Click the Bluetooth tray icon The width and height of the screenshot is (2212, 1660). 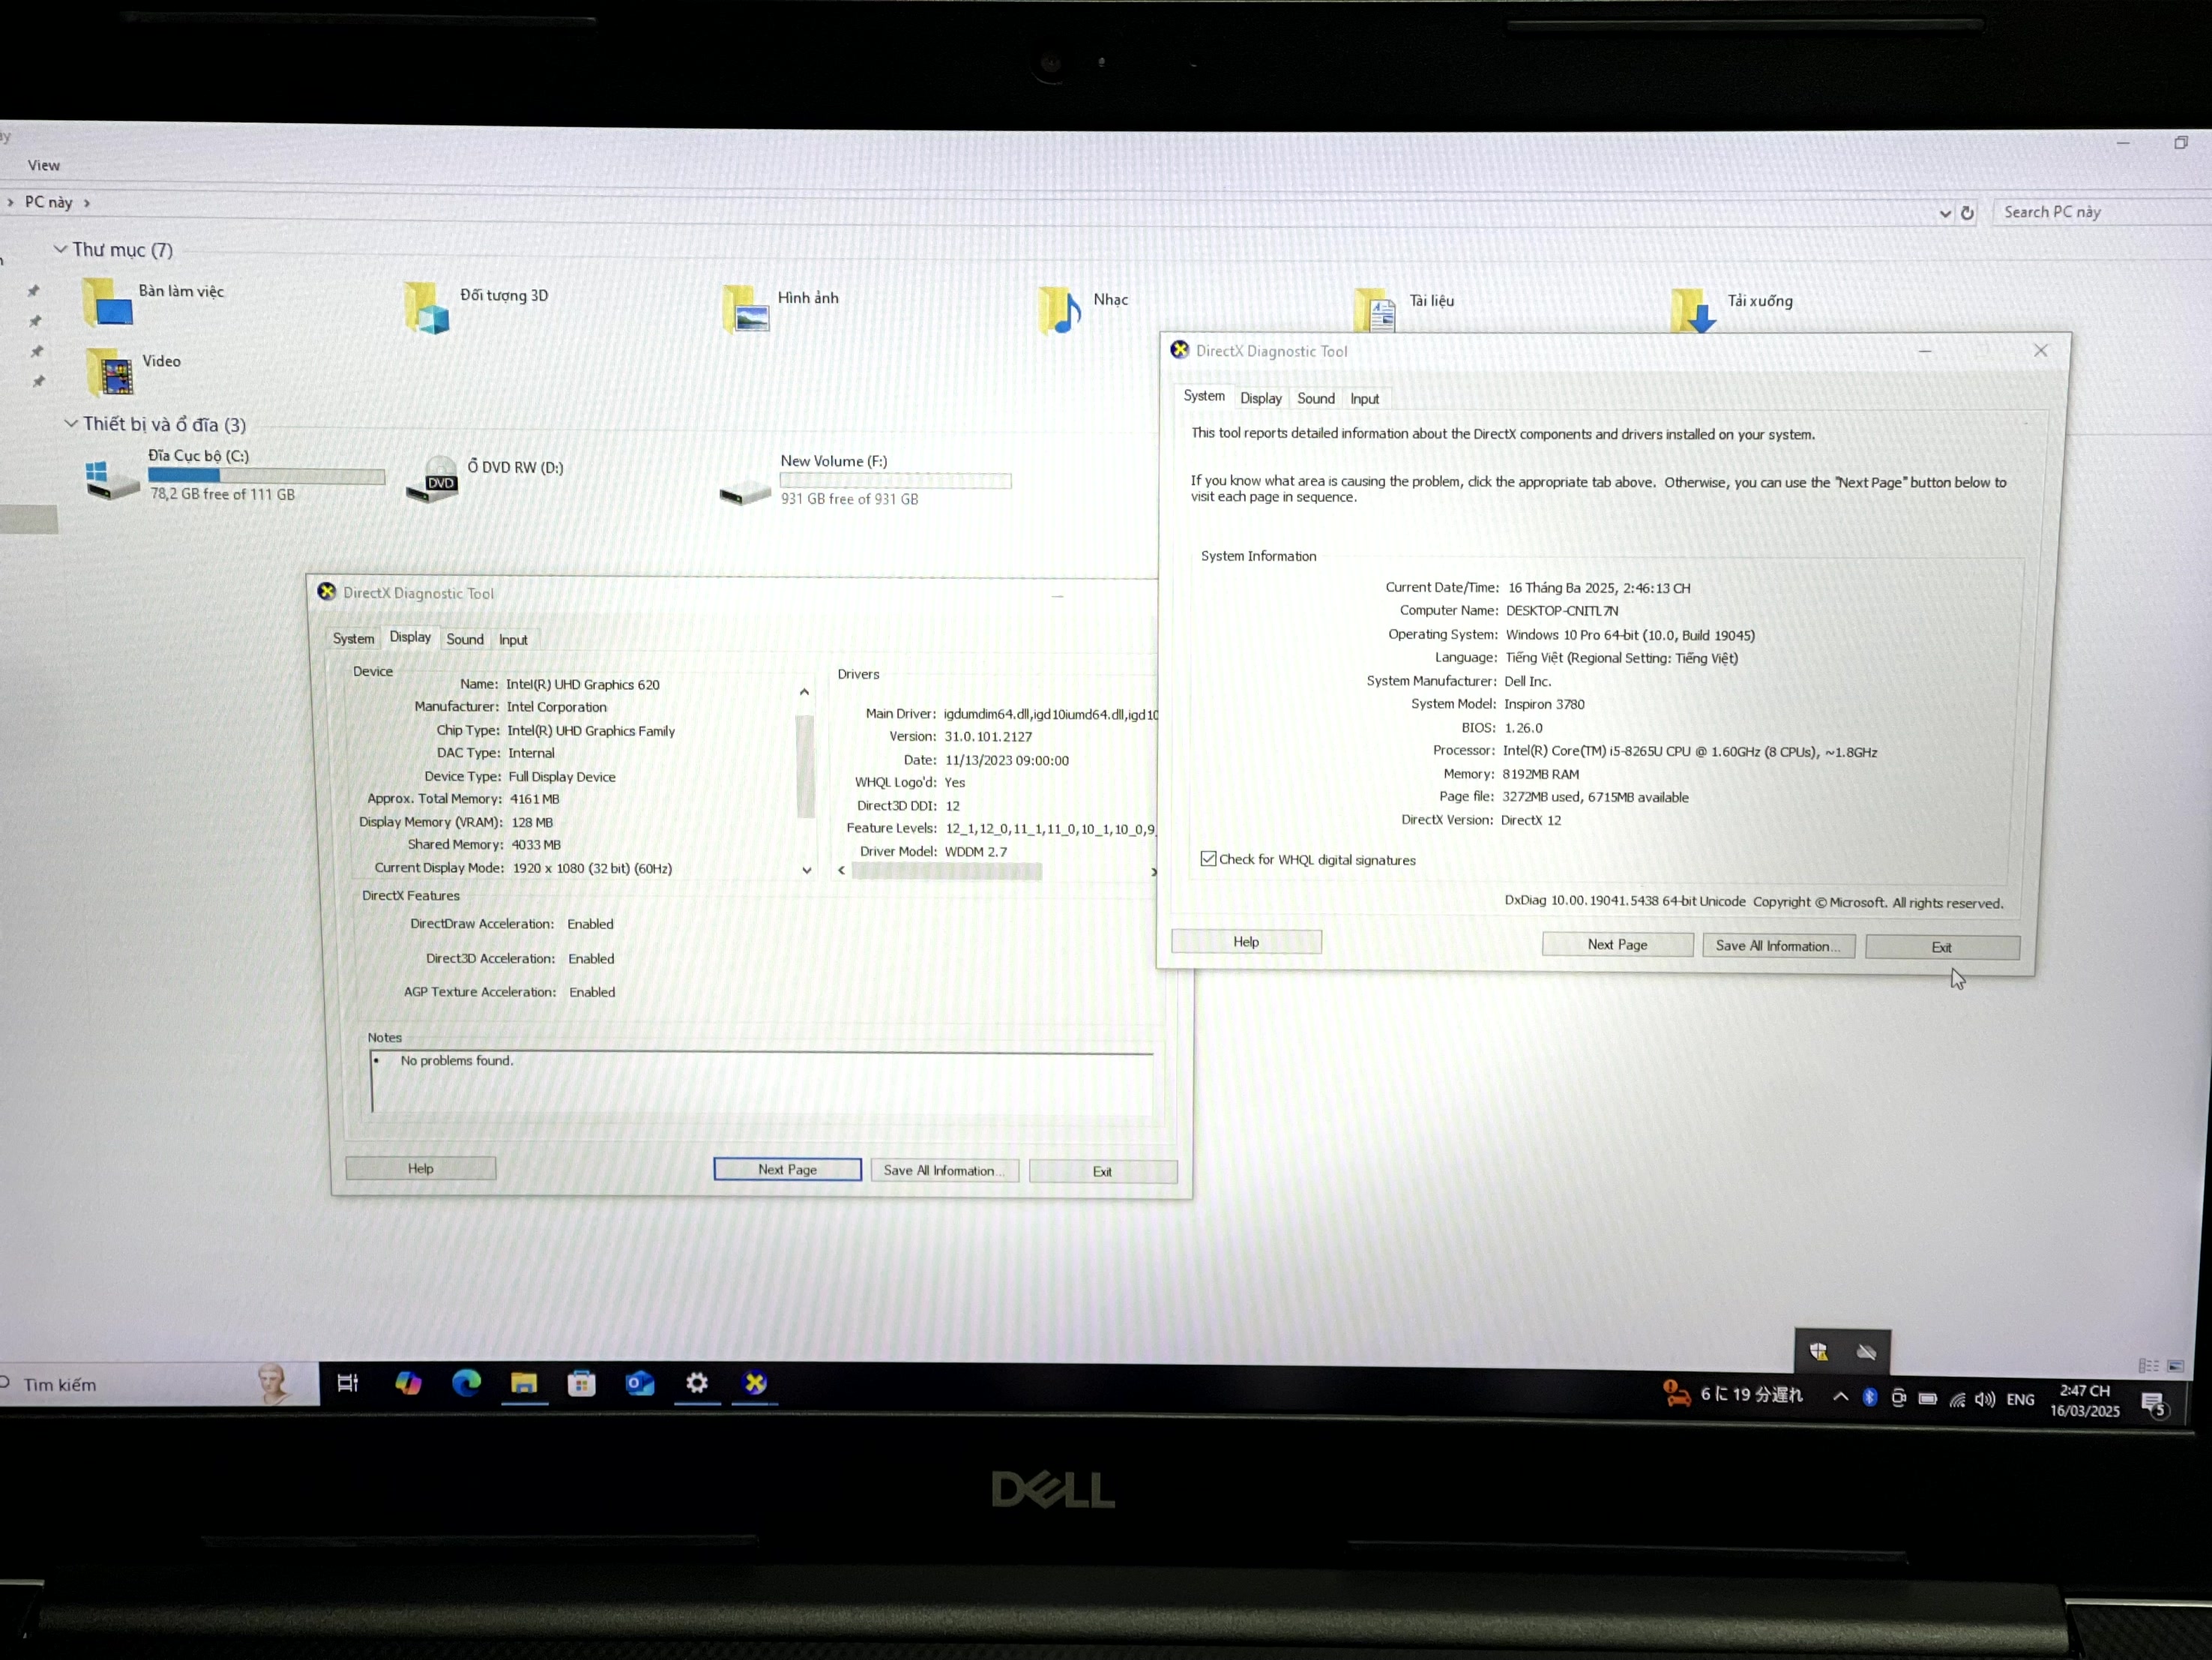(1870, 1398)
